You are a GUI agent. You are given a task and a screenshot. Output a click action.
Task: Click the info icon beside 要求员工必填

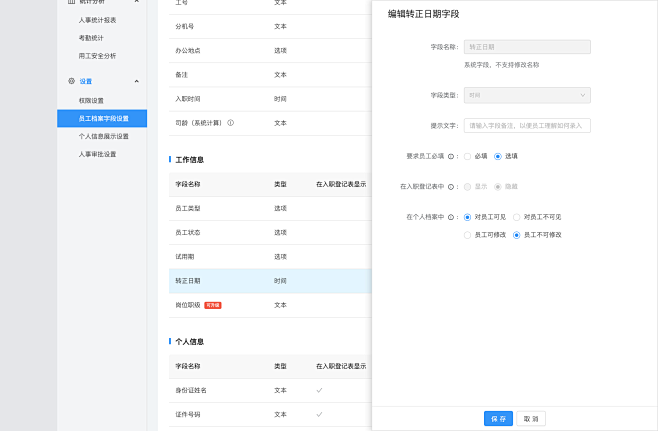(451, 157)
